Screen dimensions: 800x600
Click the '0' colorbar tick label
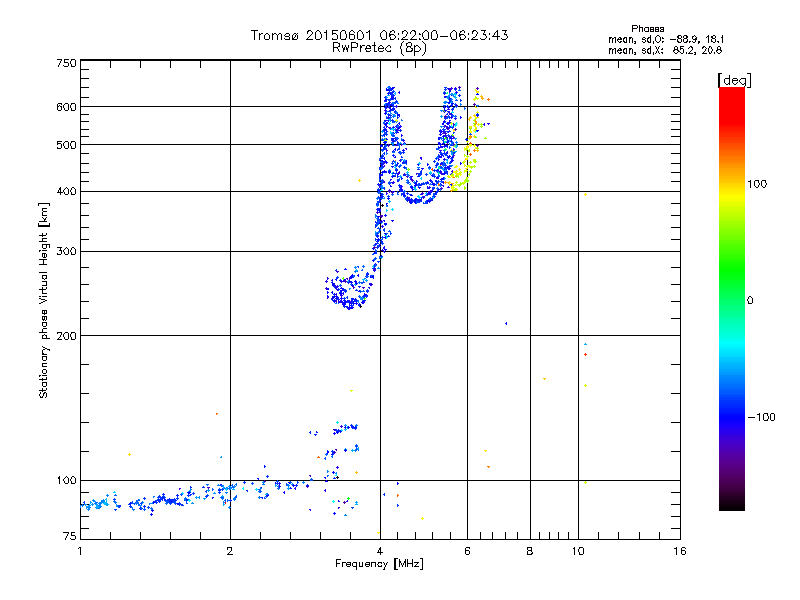750,301
